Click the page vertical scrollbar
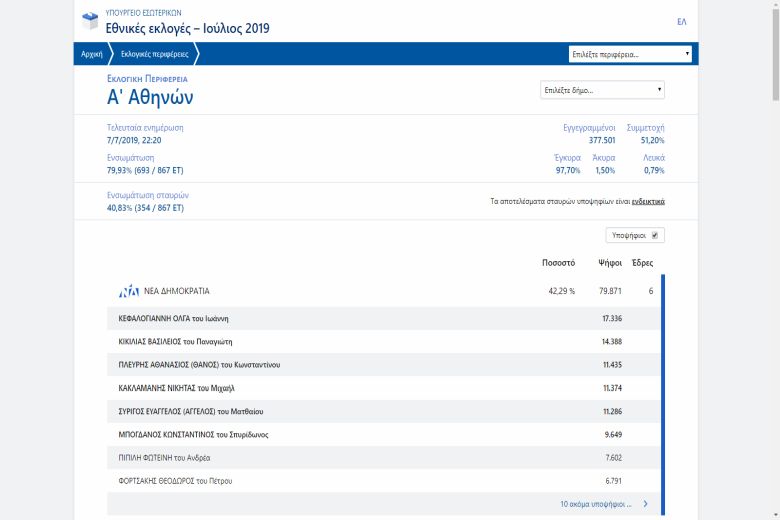 774,260
